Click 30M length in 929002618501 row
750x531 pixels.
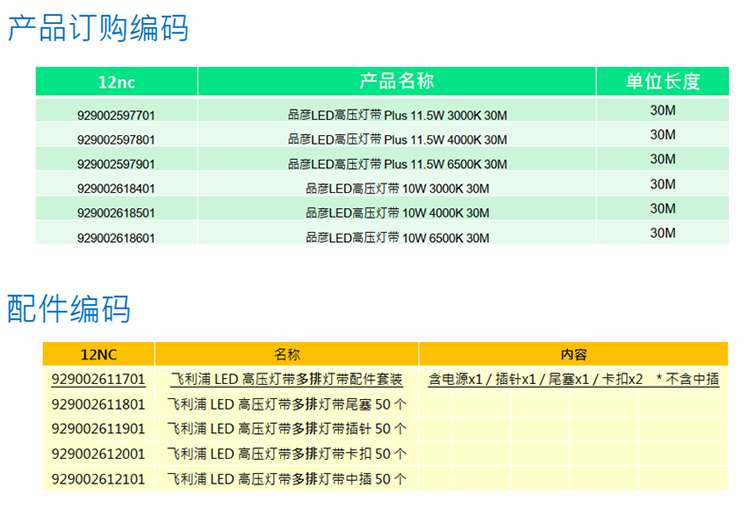[663, 209]
